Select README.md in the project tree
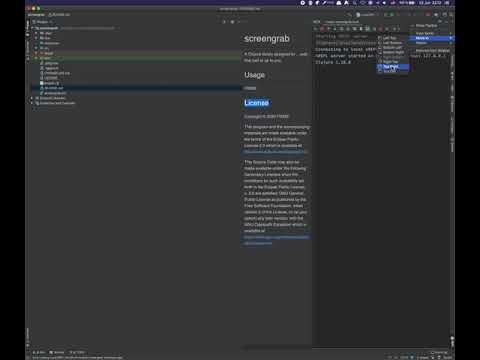The image size is (480, 360). (53, 88)
